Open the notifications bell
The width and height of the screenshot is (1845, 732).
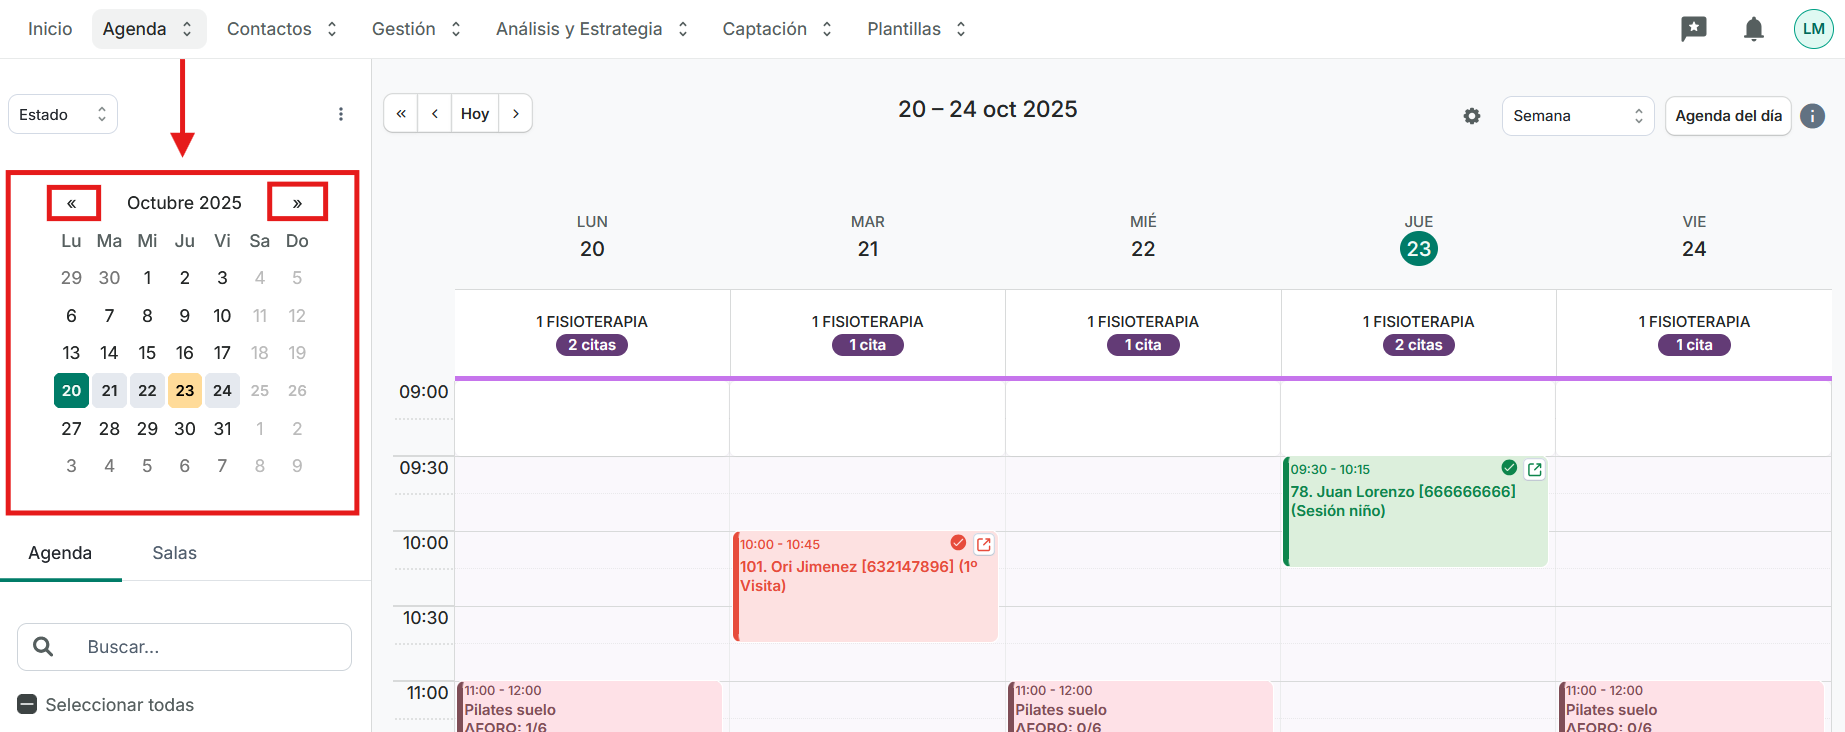1753,29
